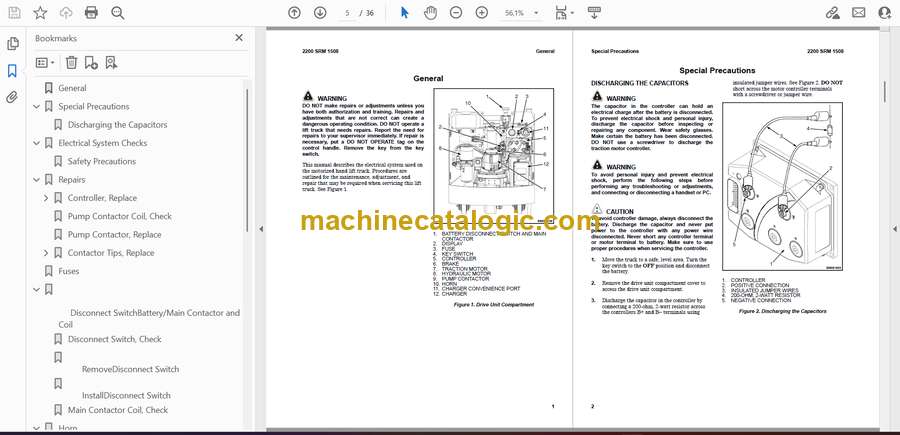The image size is (900, 435).
Task: Open the find text magnifier icon
Action: pos(118,13)
